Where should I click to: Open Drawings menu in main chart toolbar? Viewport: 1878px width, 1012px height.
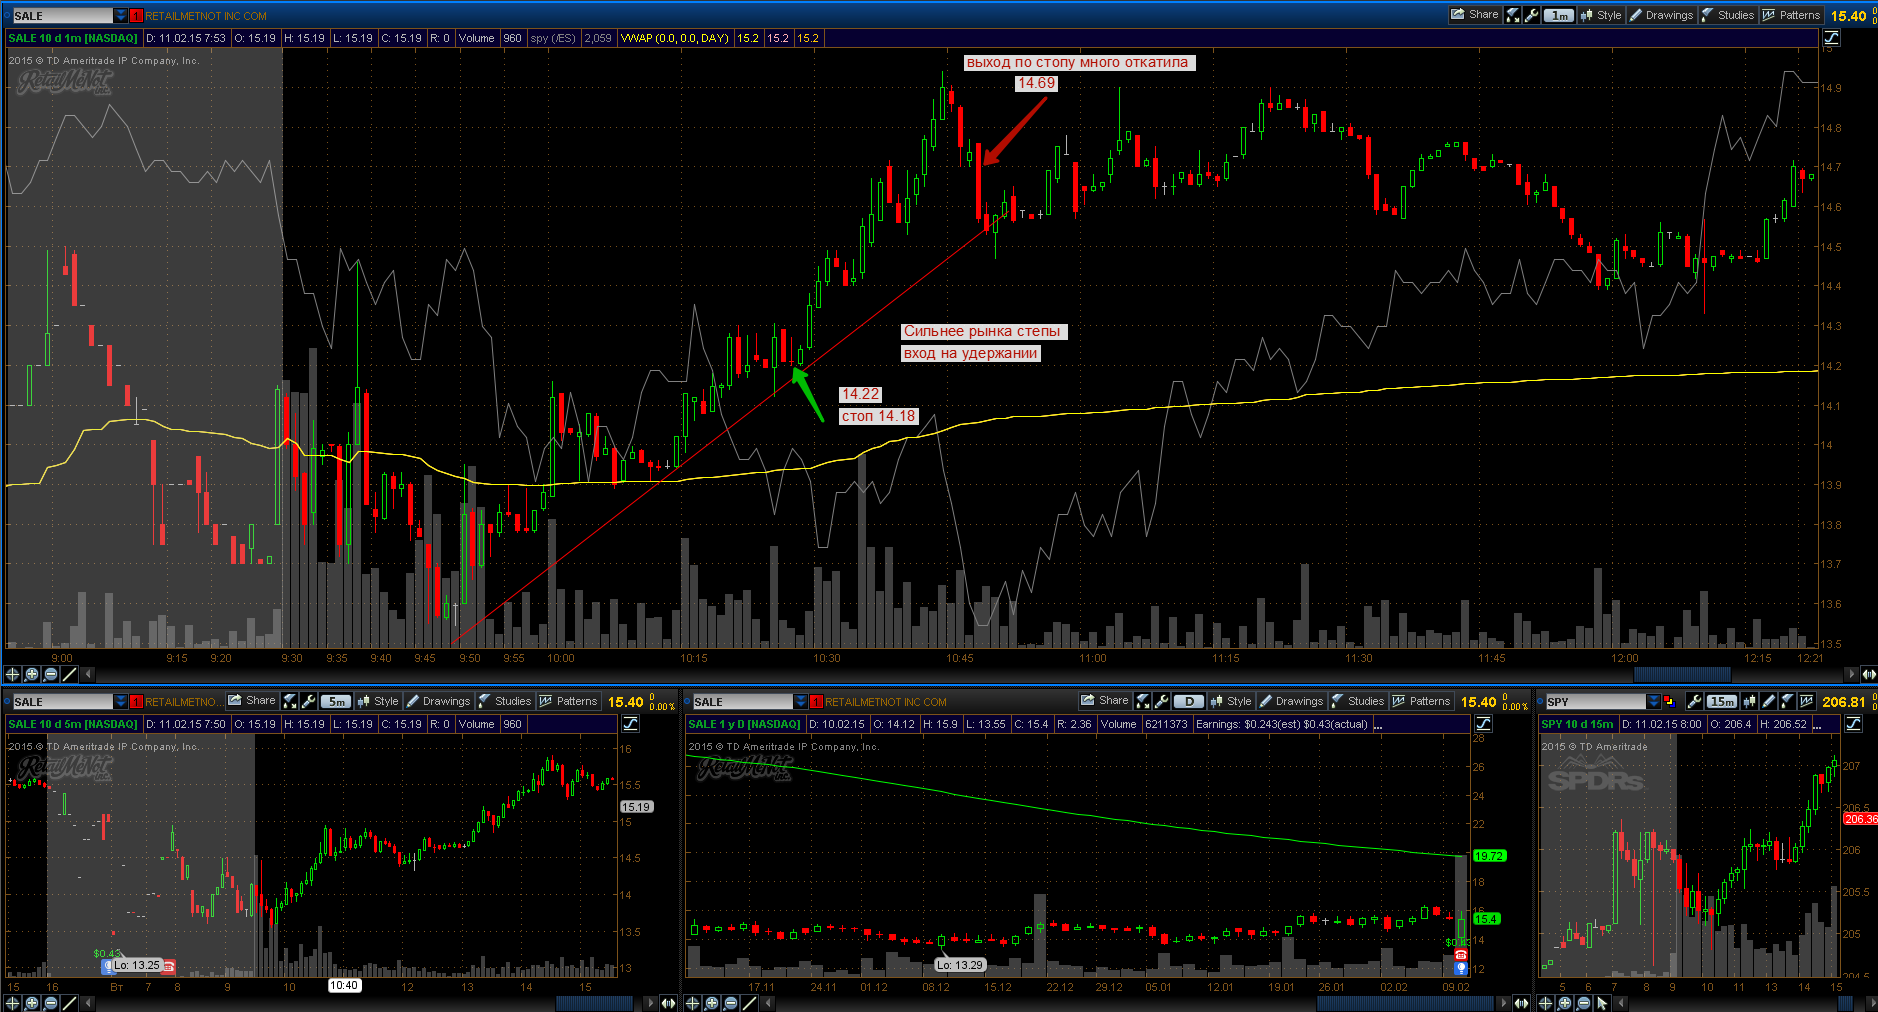[x=1661, y=15]
